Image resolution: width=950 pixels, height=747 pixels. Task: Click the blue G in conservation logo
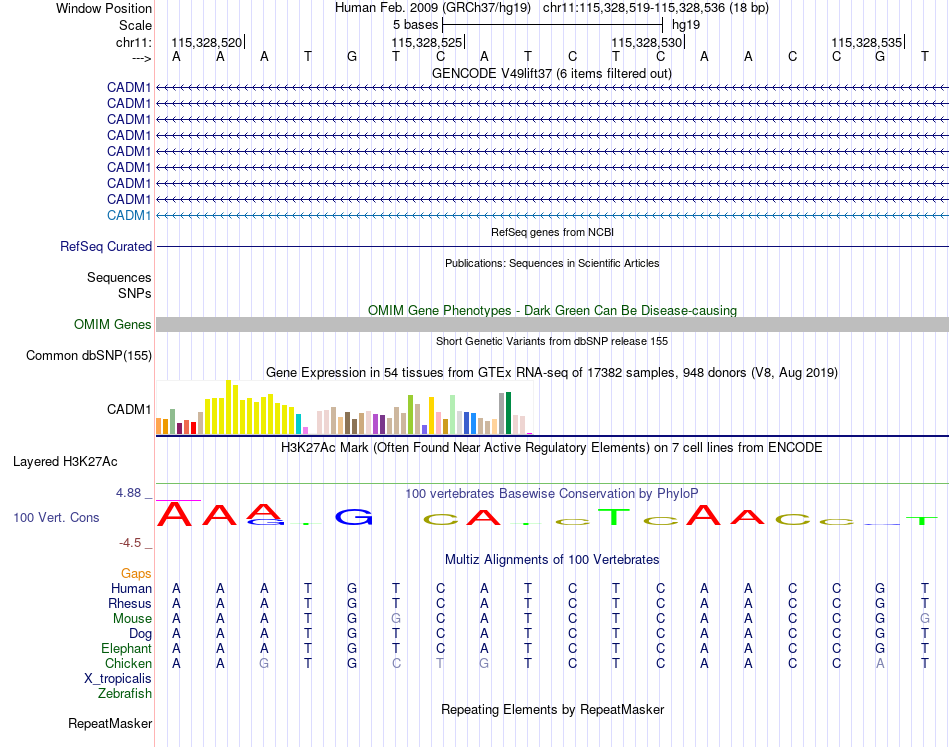coord(354,517)
